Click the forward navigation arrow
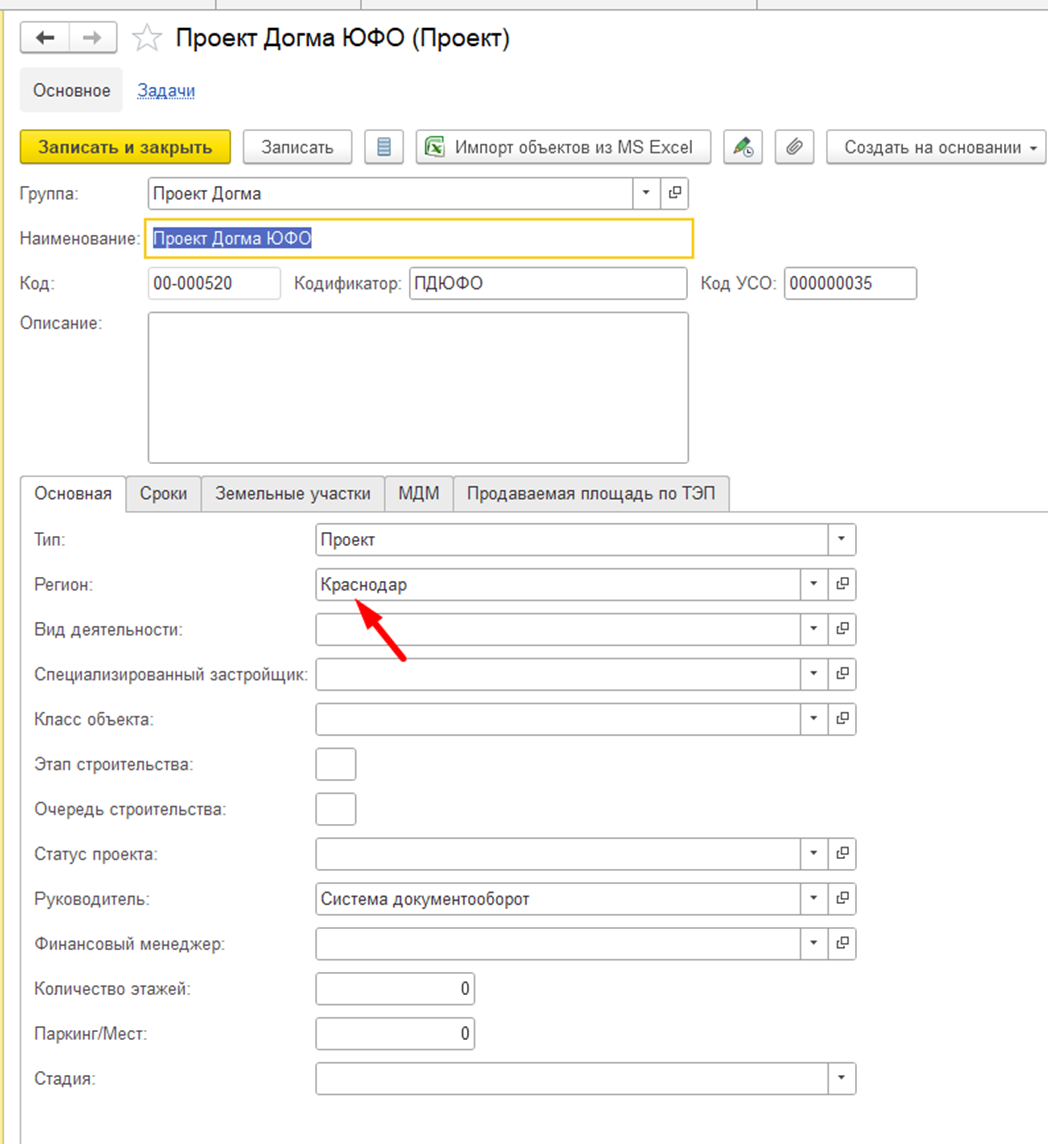 point(92,38)
